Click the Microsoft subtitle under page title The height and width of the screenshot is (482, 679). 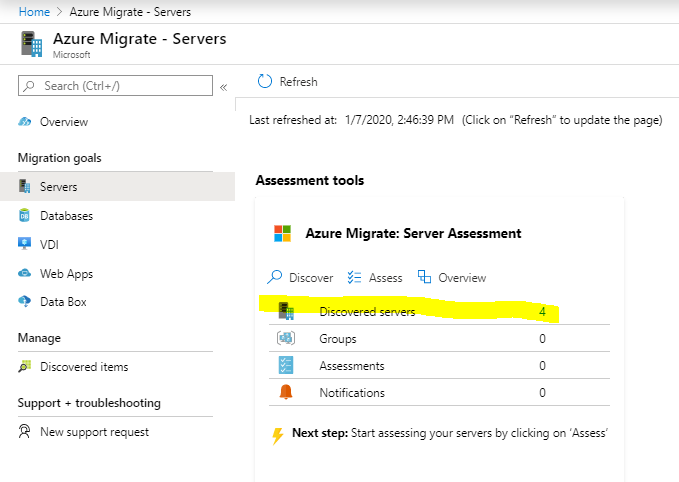[x=71, y=55]
